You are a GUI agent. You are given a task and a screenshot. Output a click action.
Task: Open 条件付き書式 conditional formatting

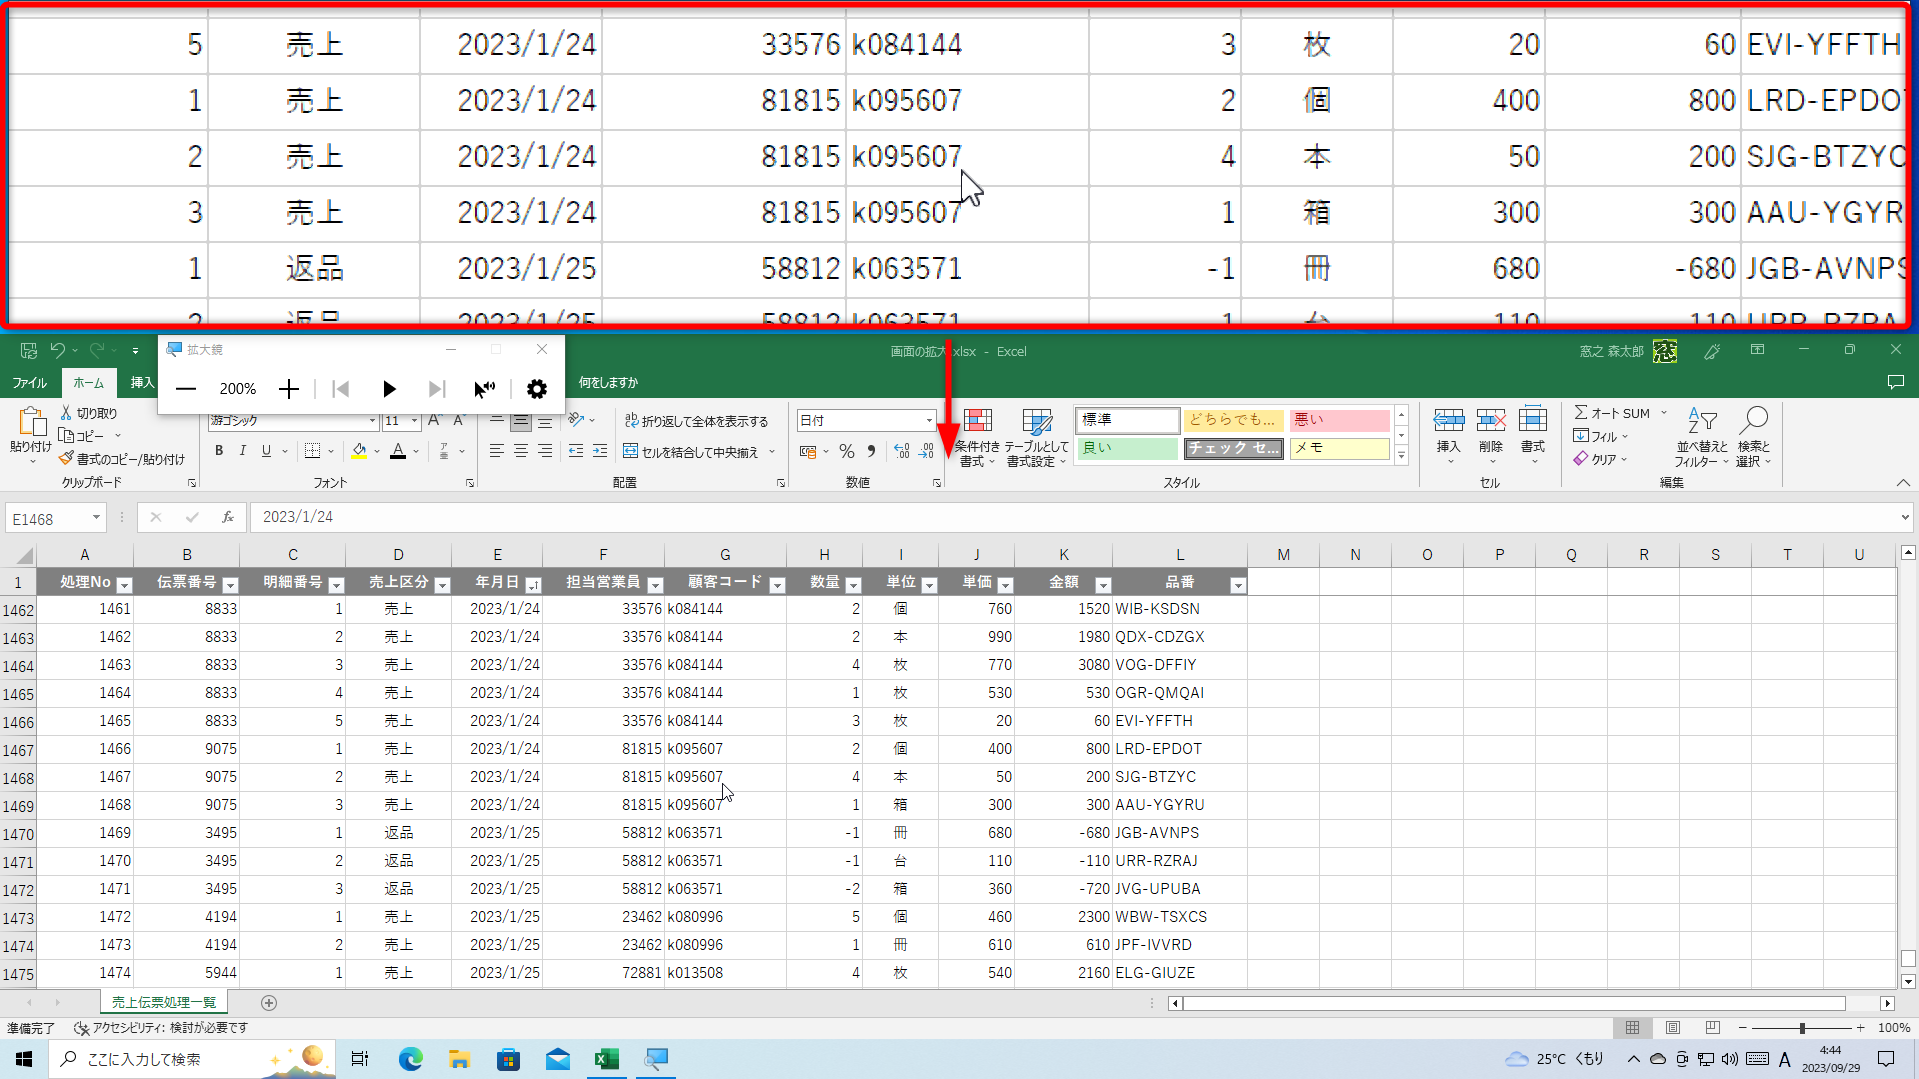point(977,437)
